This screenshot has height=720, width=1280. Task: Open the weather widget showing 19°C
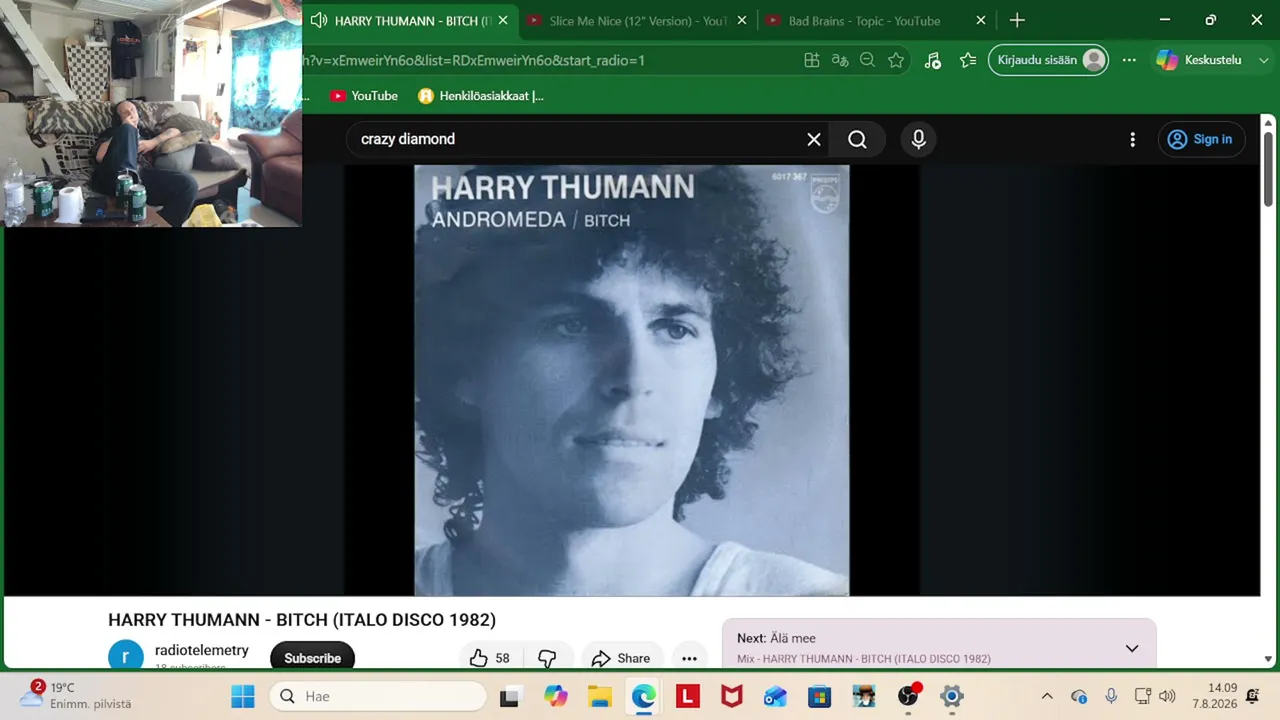[75, 696]
